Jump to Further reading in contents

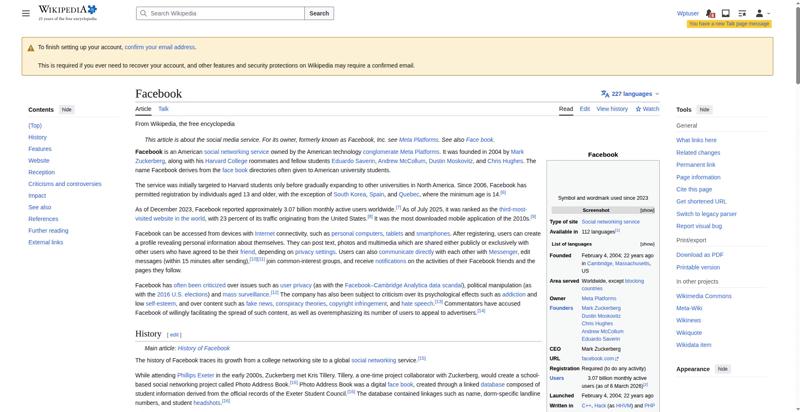(48, 231)
